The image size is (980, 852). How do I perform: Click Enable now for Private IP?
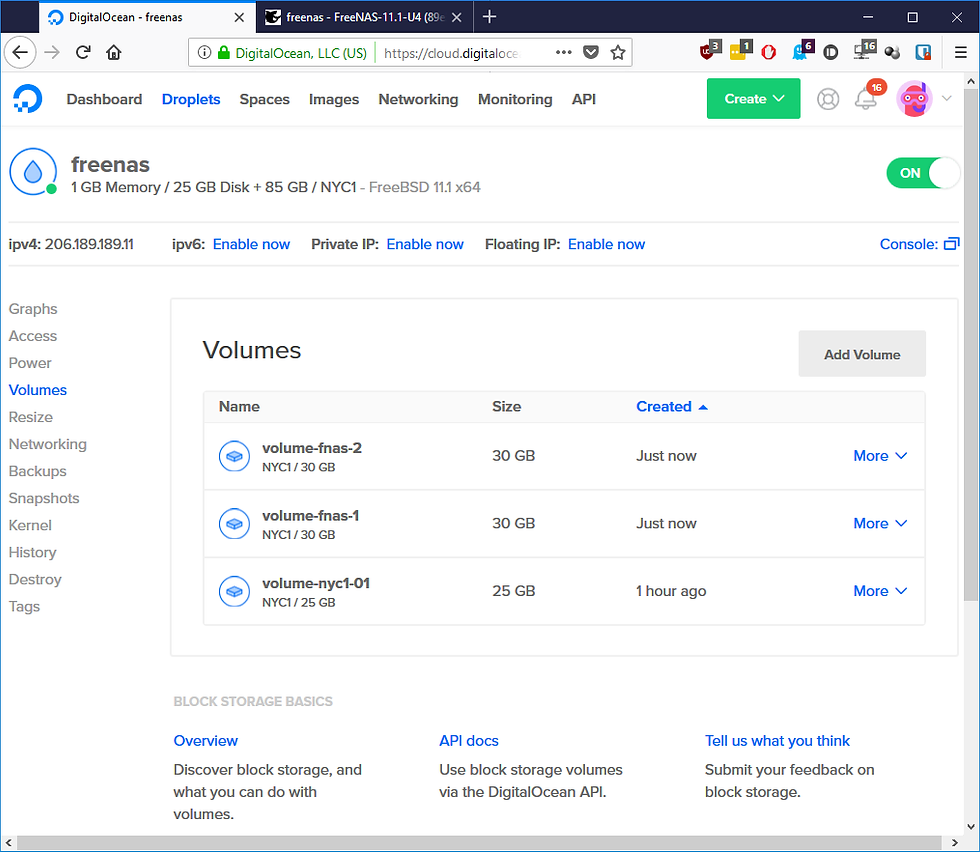coord(425,244)
